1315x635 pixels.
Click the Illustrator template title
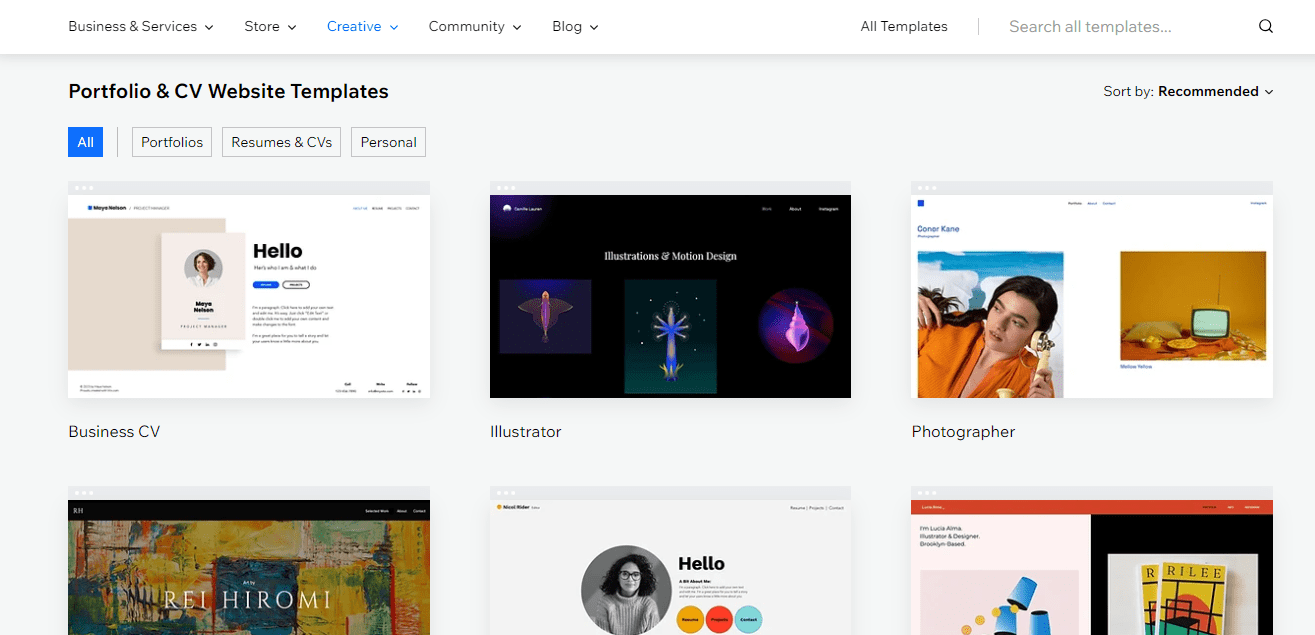coord(526,432)
